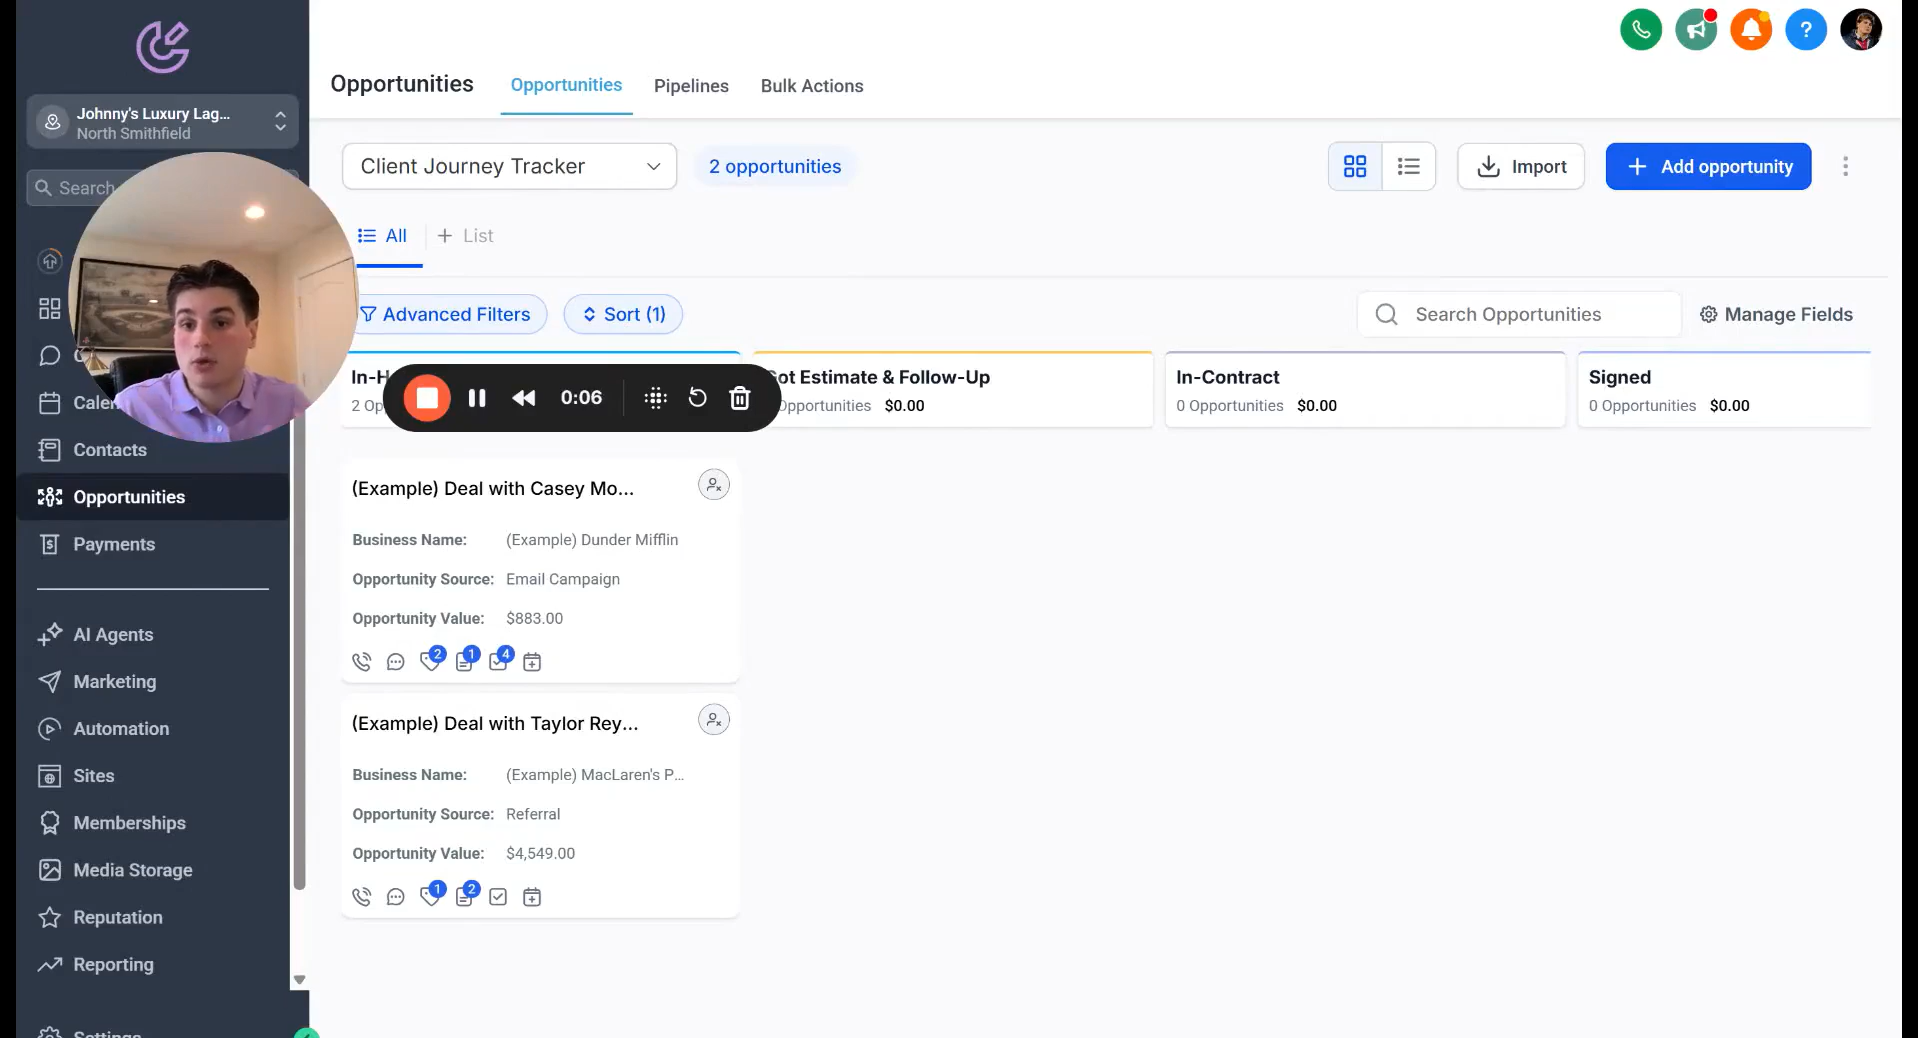
Task: Click the call icon on the Casey Mo... card
Action: coord(362,662)
